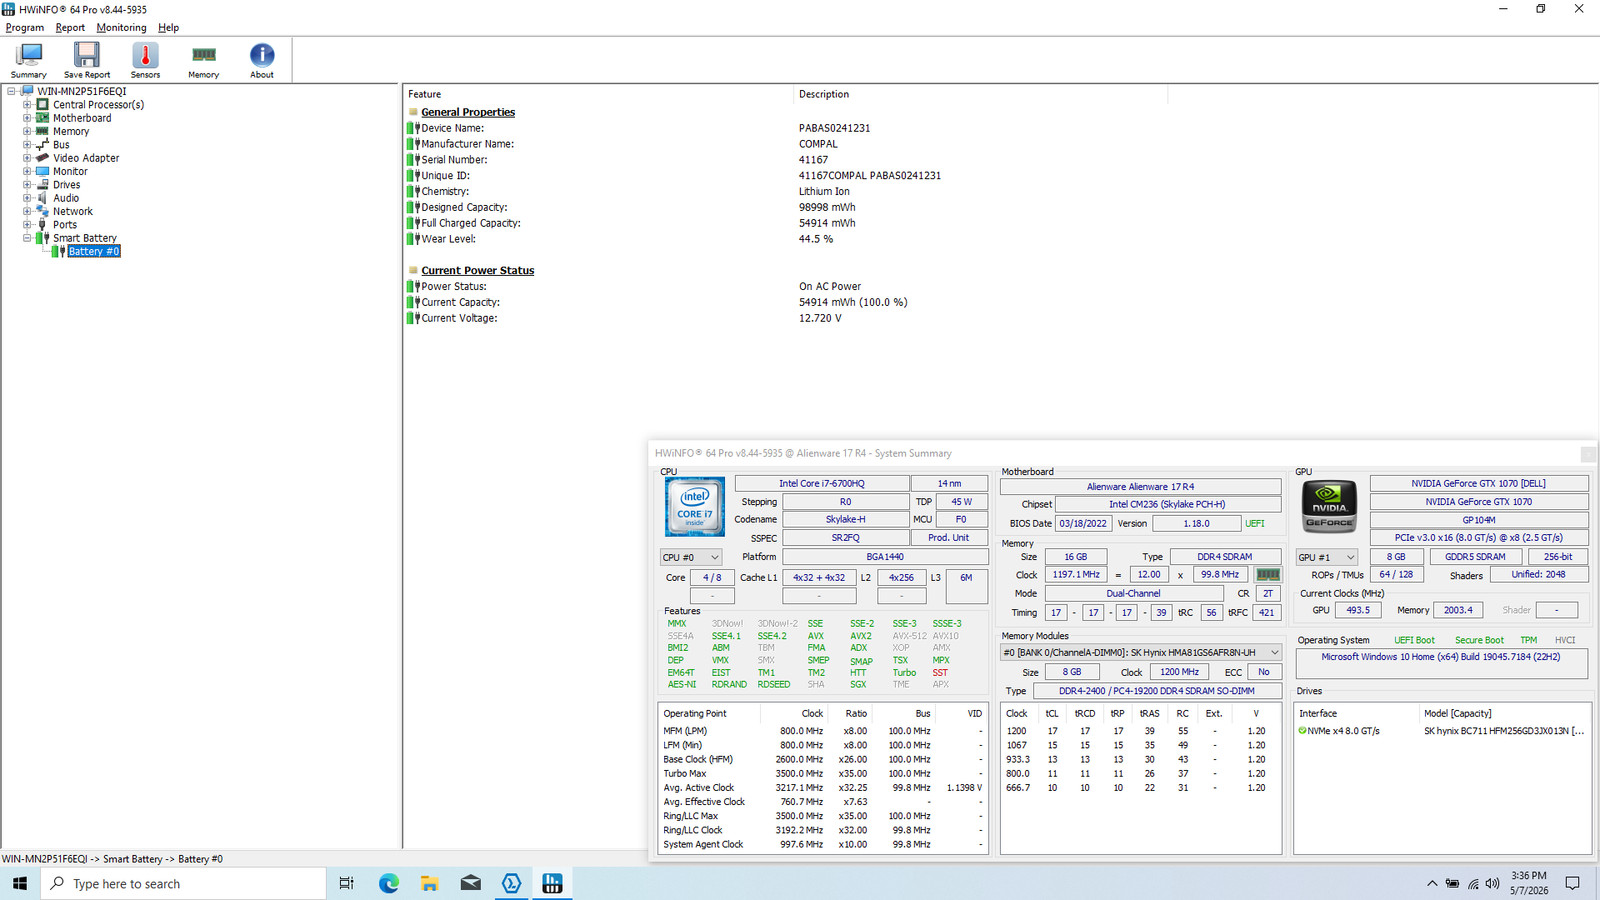Click the Current Power Status heading

coord(478,270)
